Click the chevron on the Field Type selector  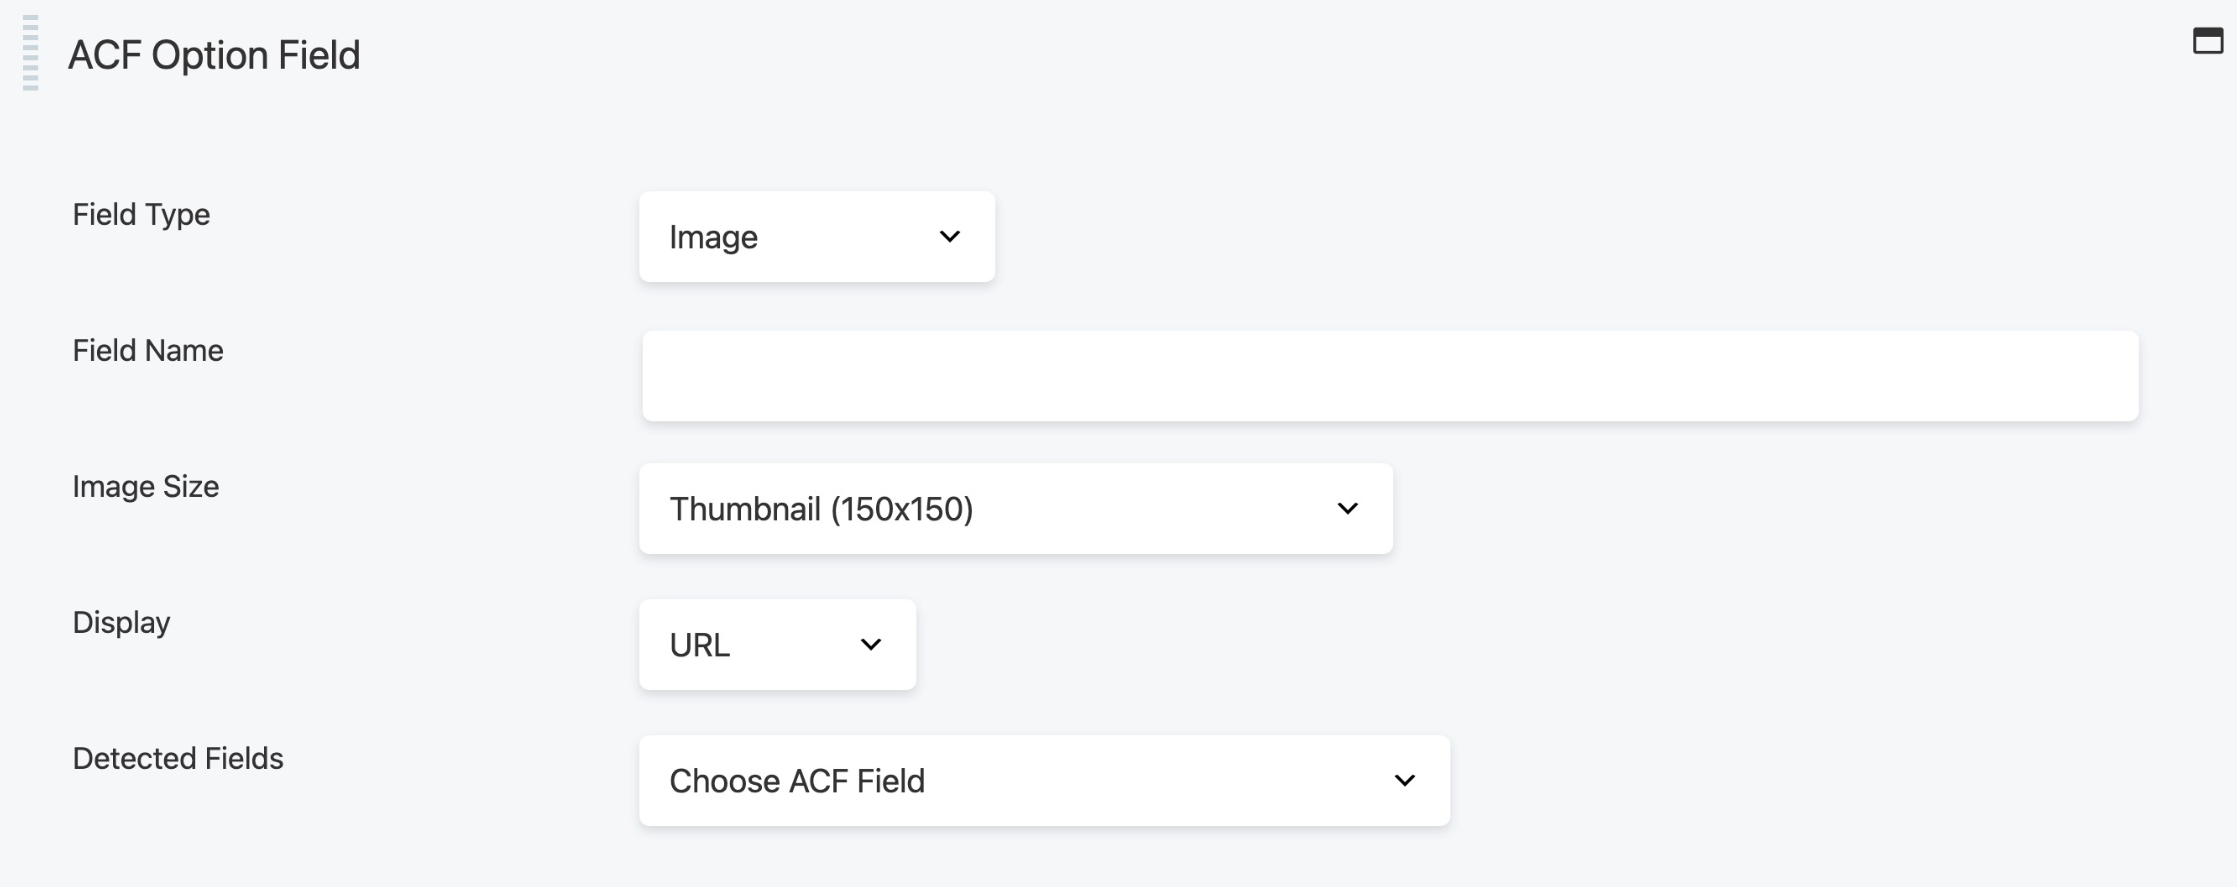coord(949,236)
